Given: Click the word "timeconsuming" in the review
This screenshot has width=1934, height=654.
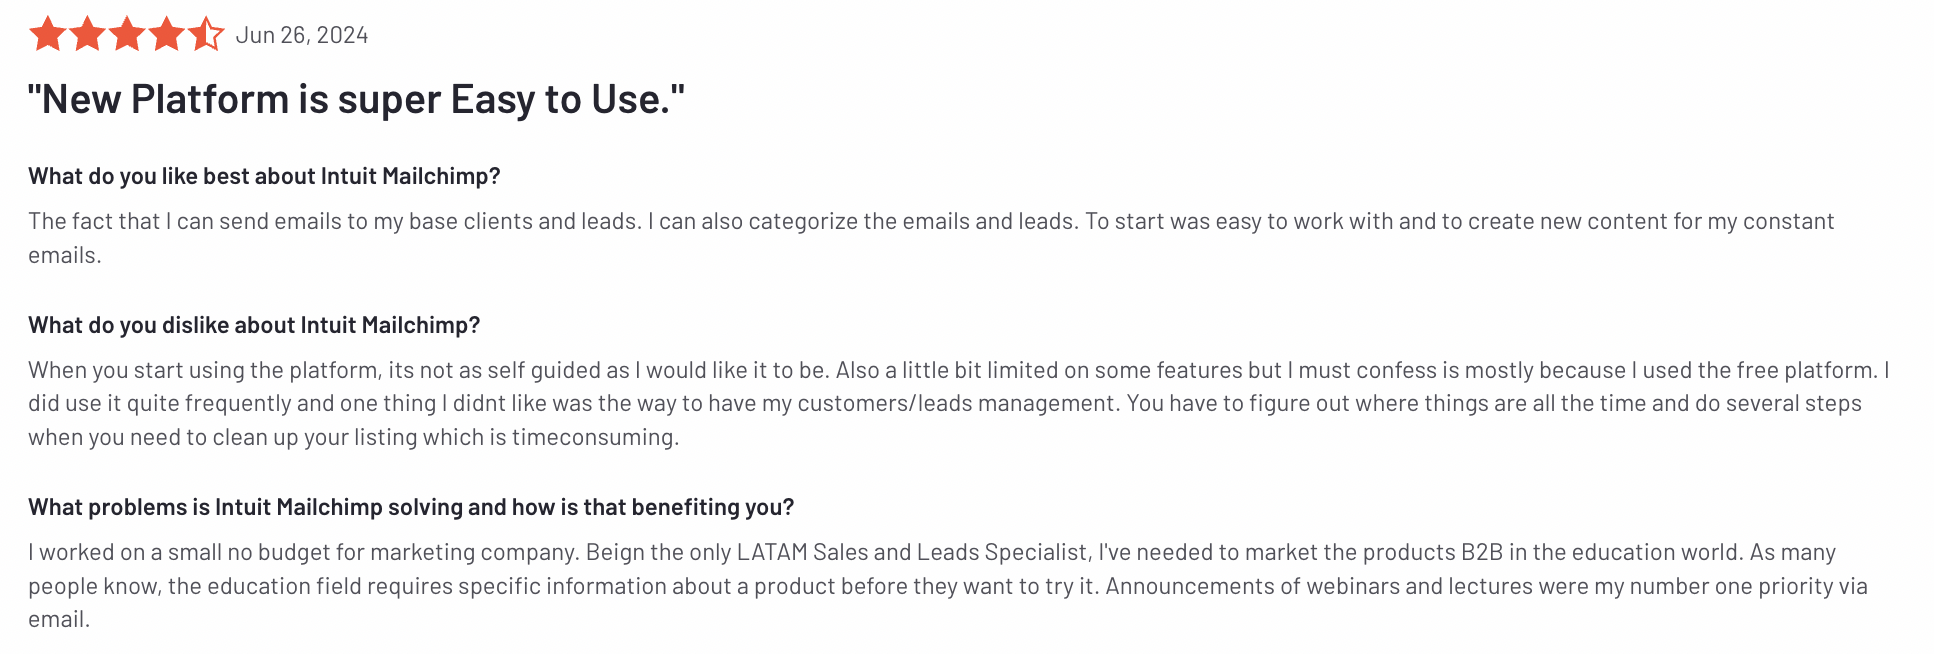Looking at the screenshot, I should coord(594,437).
